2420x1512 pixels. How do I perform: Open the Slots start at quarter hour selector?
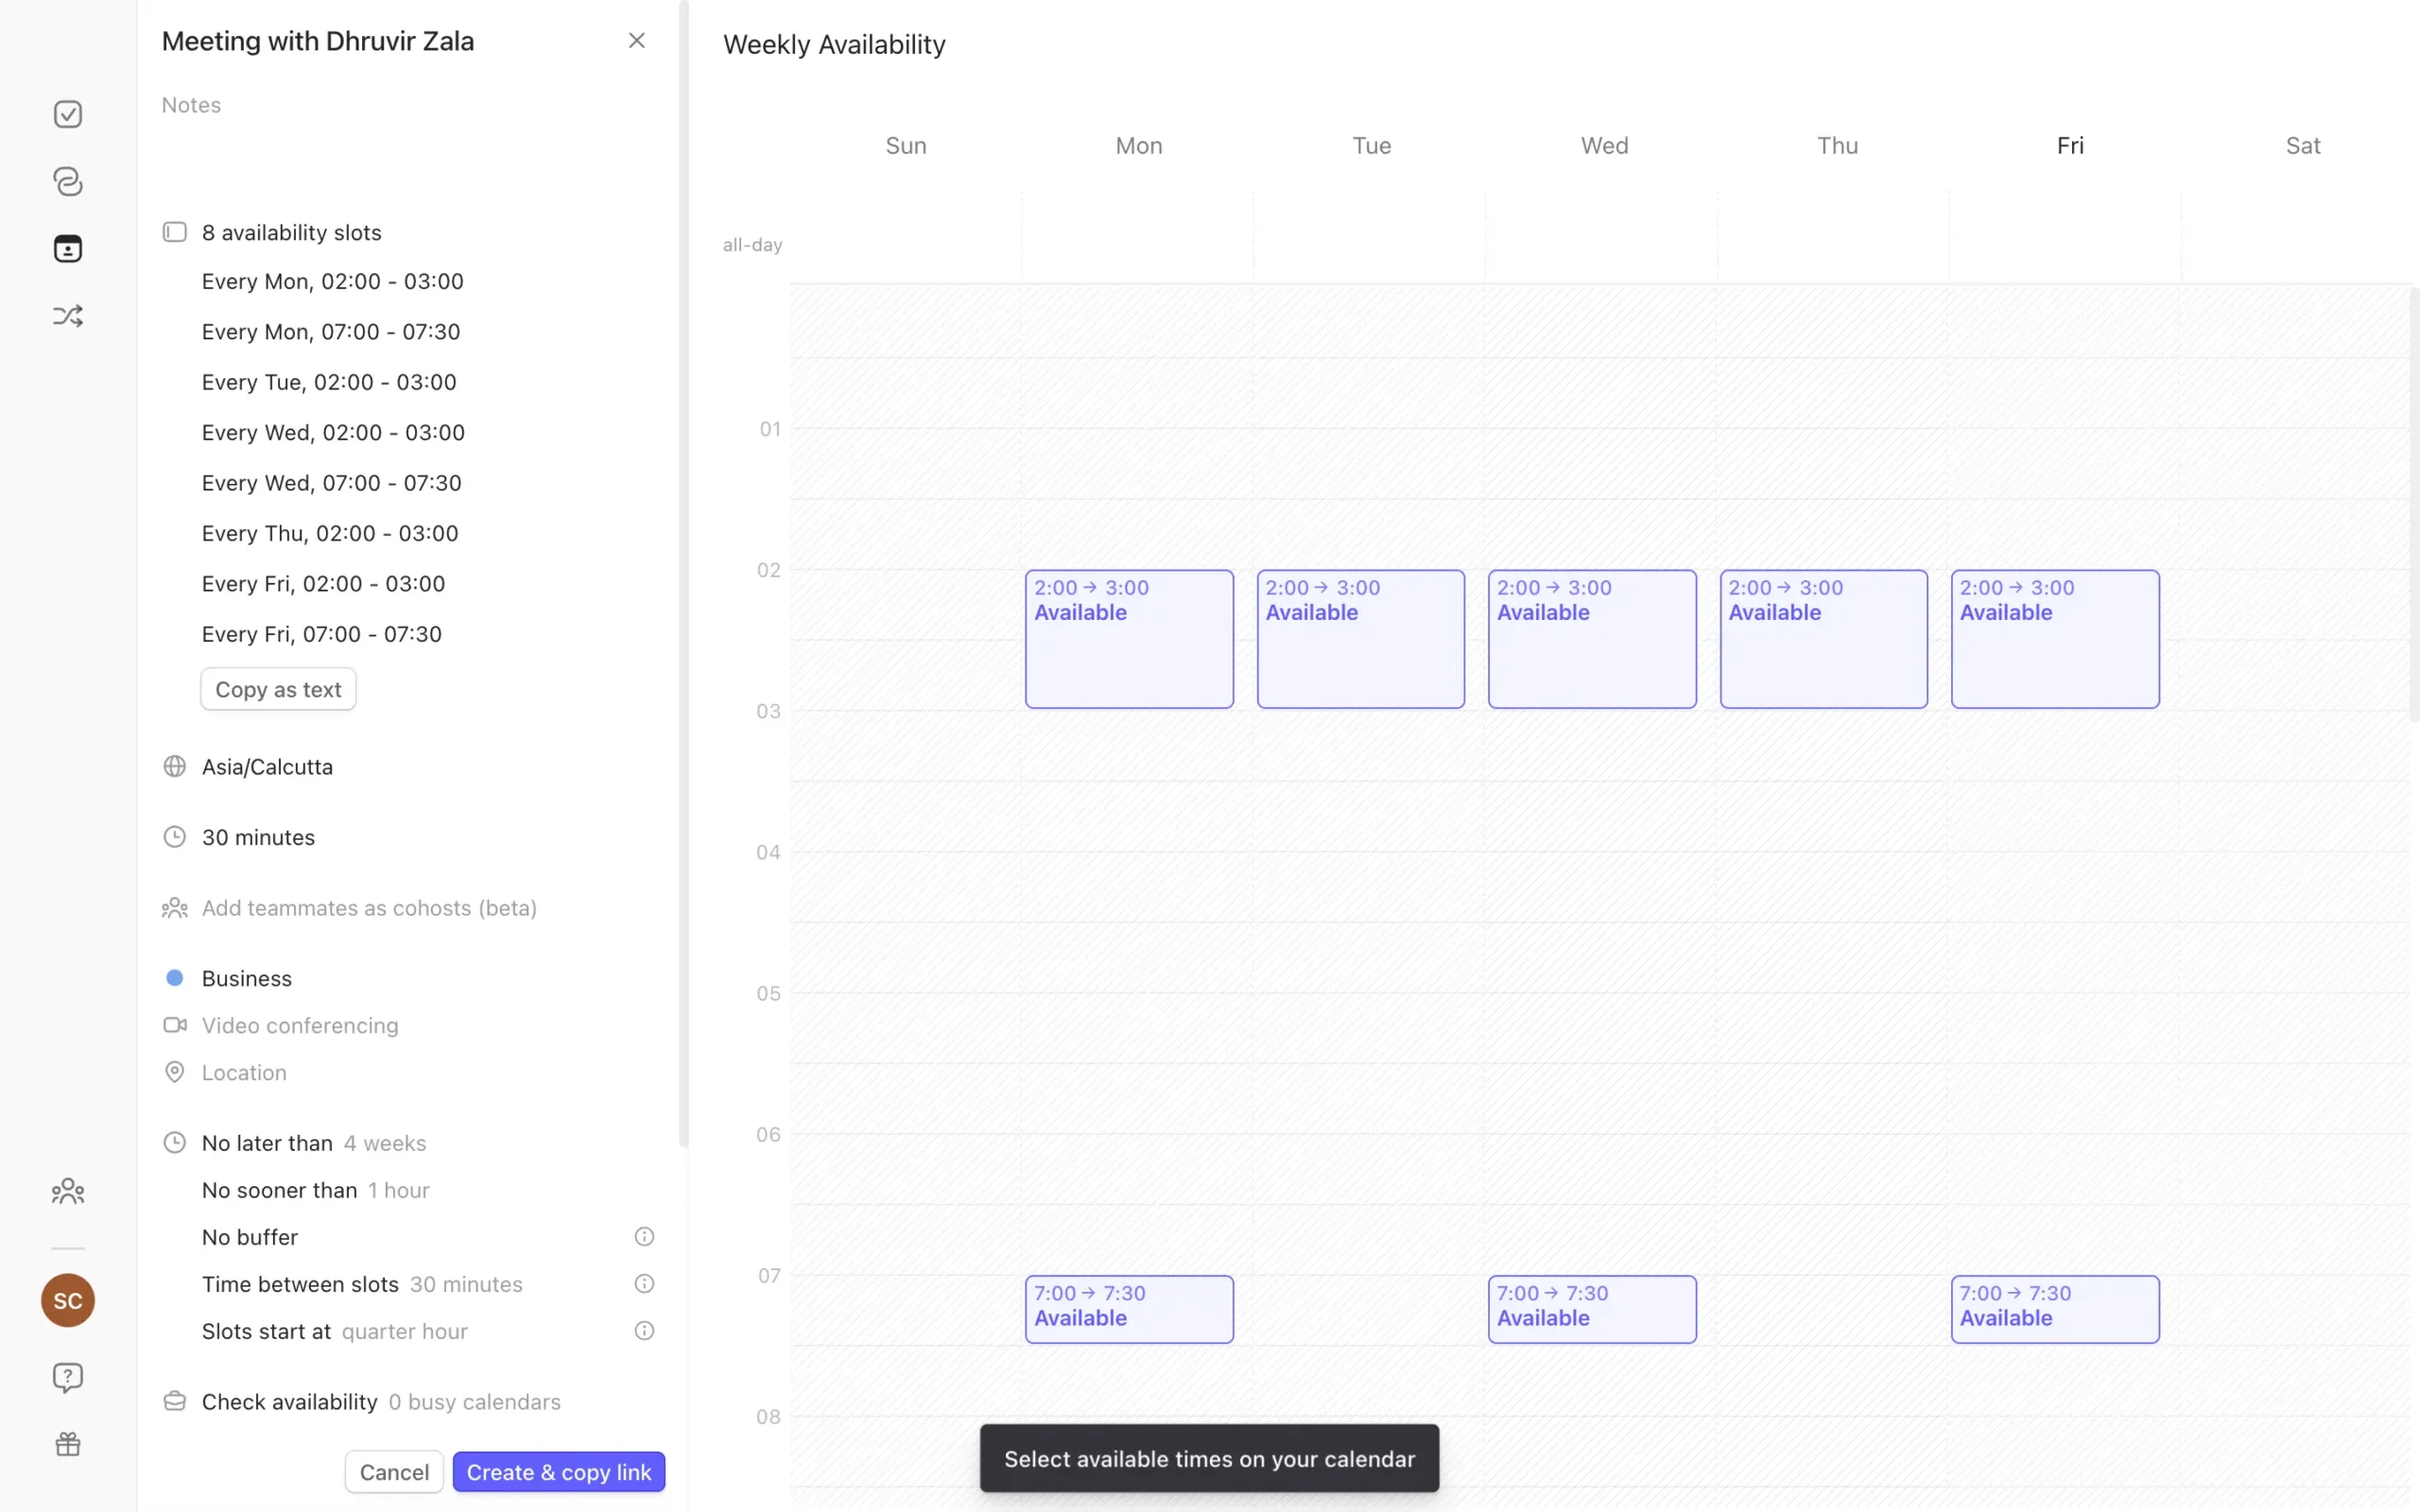pyautogui.click(x=403, y=1331)
